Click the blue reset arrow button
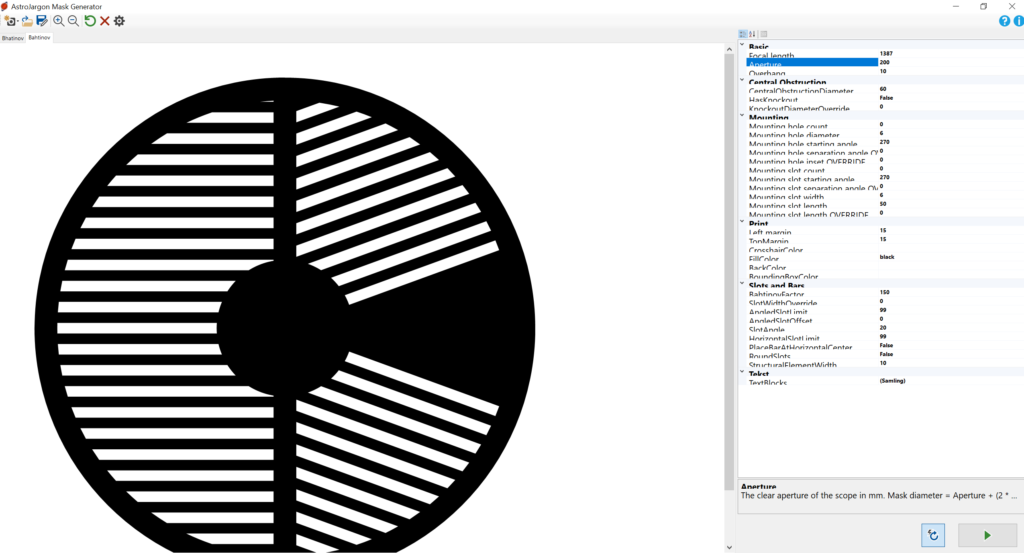This screenshot has width=1024, height=553. (933, 535)
